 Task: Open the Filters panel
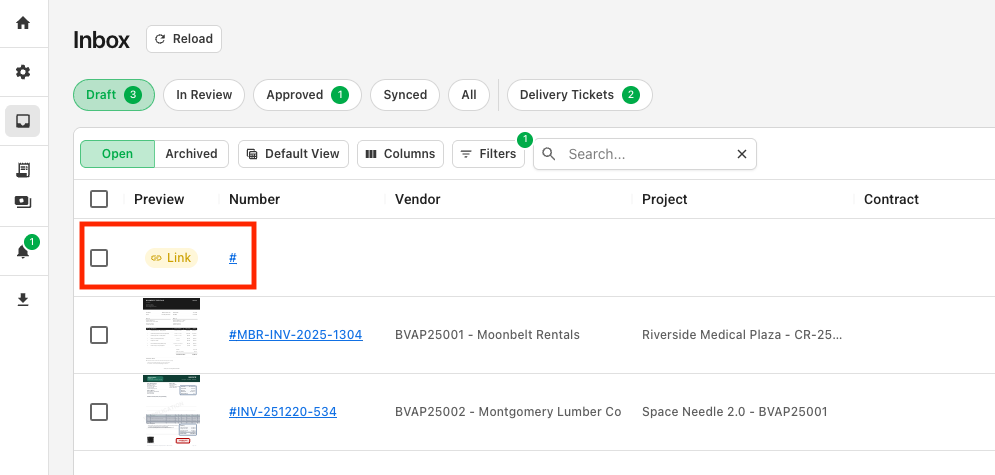tap(489, 154)
